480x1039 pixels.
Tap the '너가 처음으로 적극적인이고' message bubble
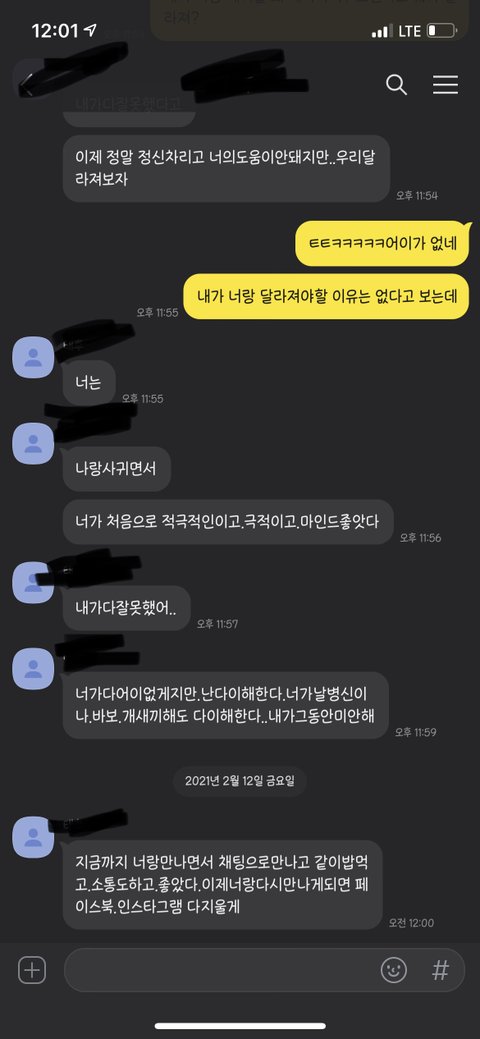point(228,522)
